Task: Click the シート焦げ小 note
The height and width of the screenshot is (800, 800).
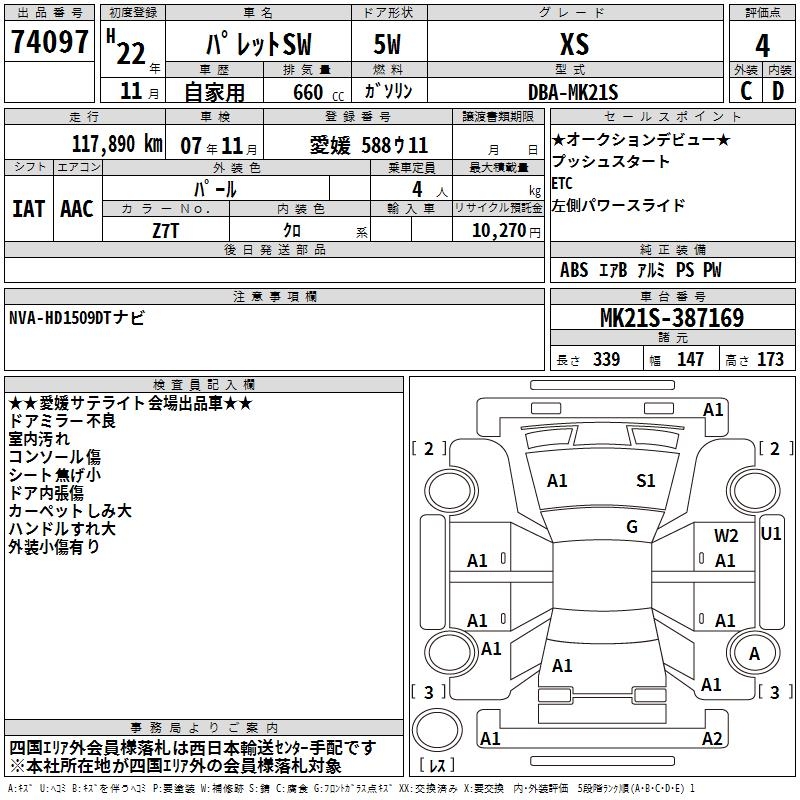Action: click(55, 474)
